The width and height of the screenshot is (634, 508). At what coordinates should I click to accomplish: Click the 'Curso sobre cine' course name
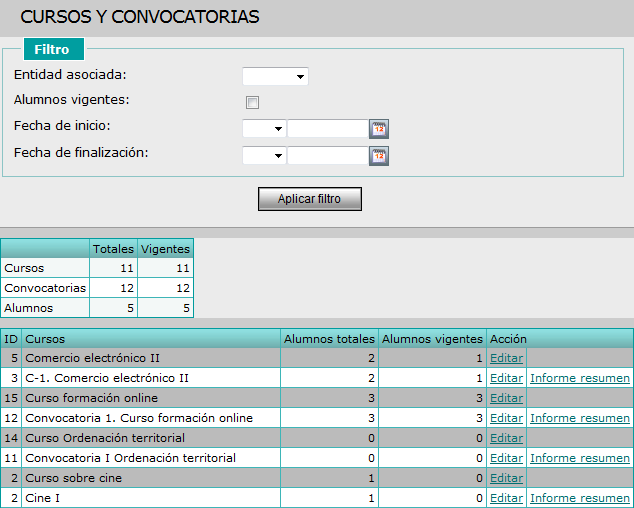73,478
